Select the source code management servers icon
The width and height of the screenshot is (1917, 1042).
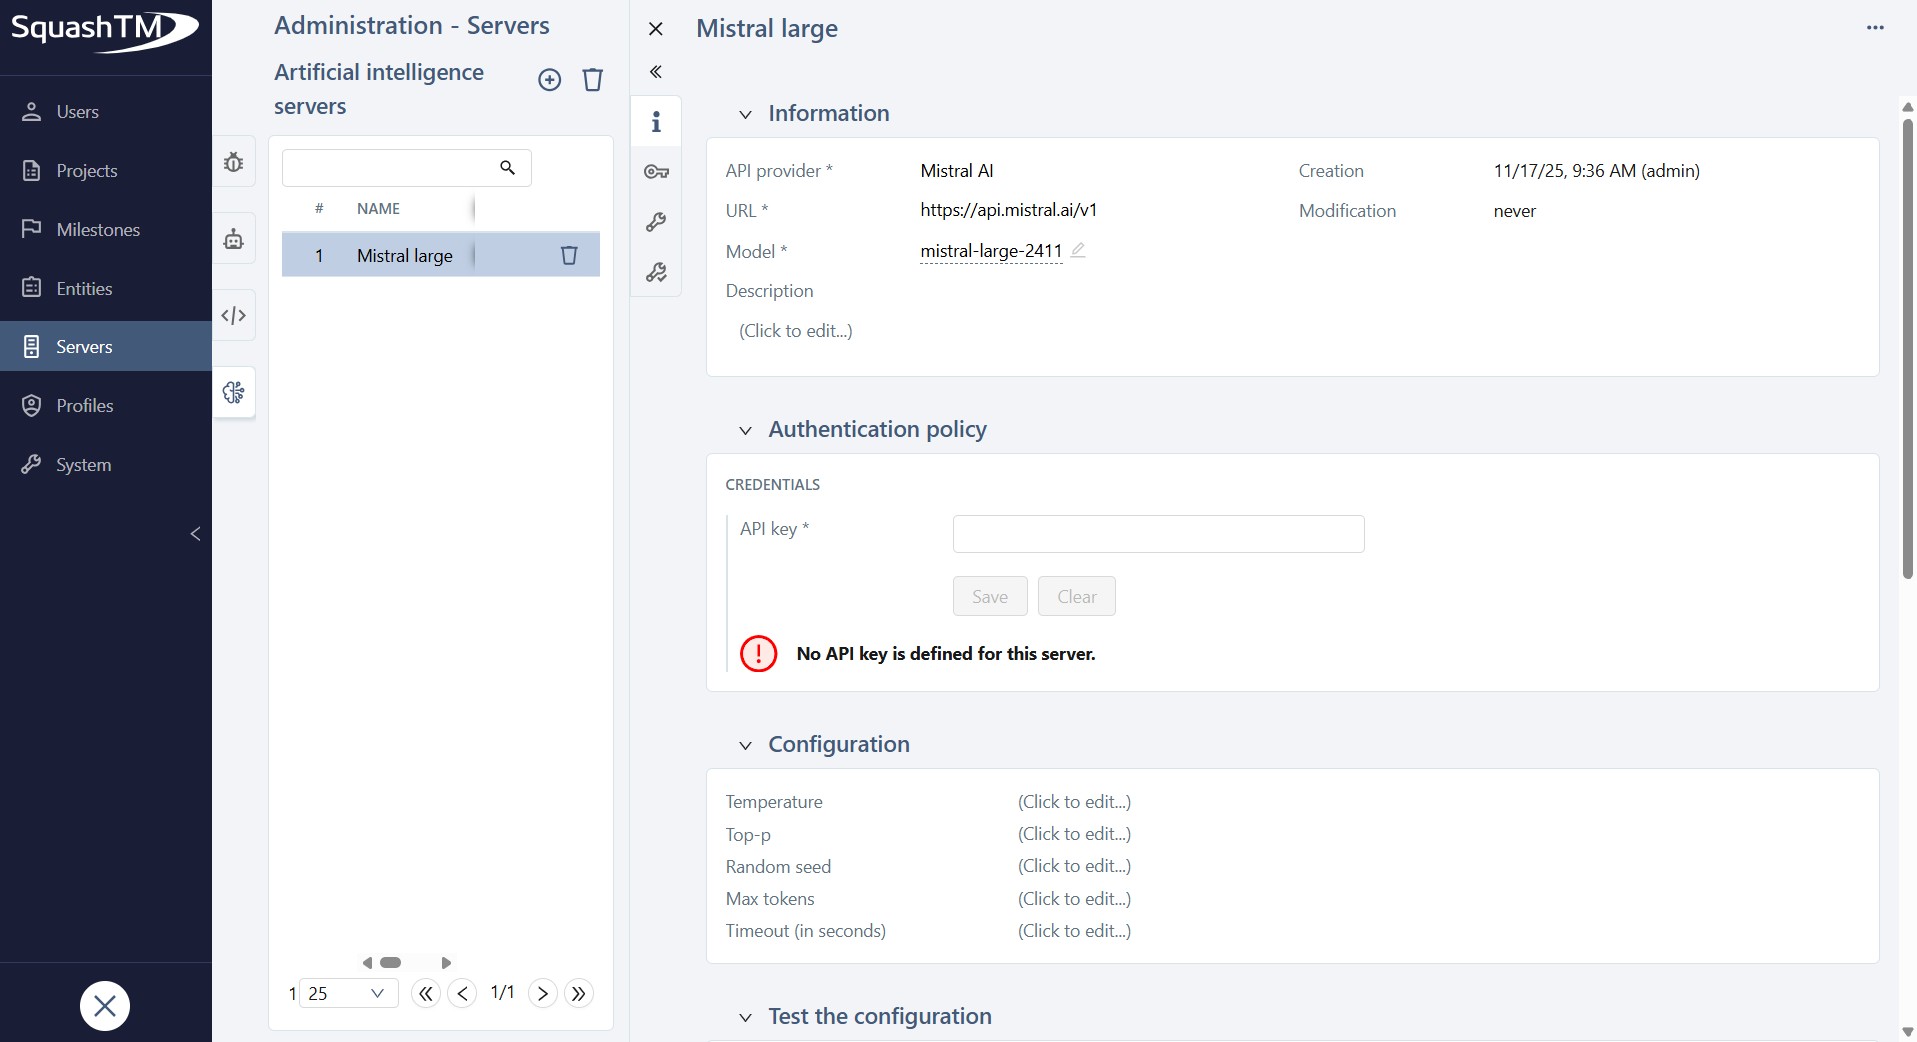point(233,315)
